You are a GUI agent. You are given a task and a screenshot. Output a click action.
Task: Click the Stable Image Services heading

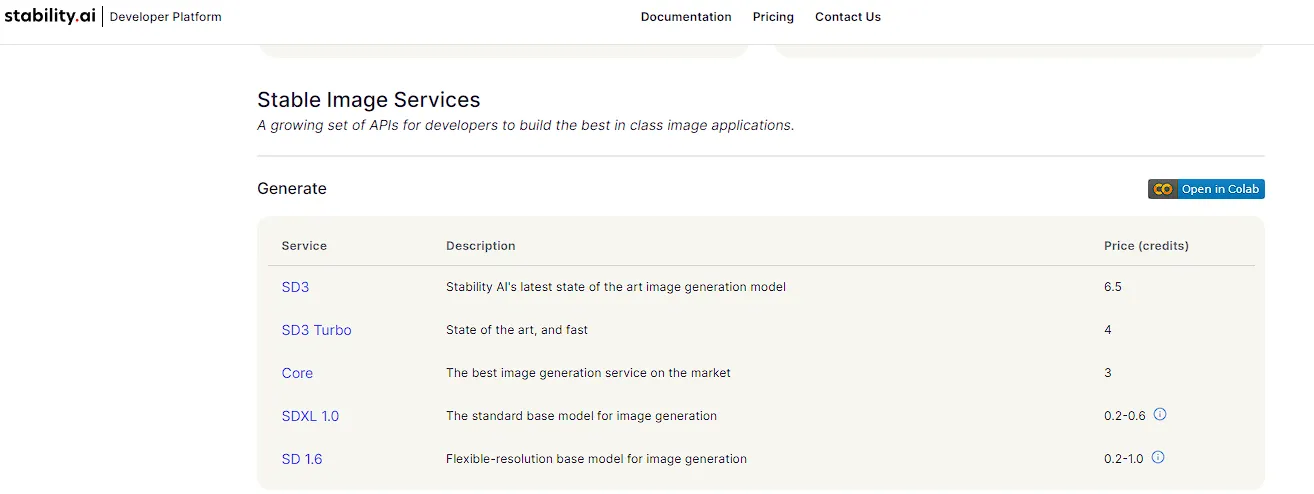click(x=369, y=100)
